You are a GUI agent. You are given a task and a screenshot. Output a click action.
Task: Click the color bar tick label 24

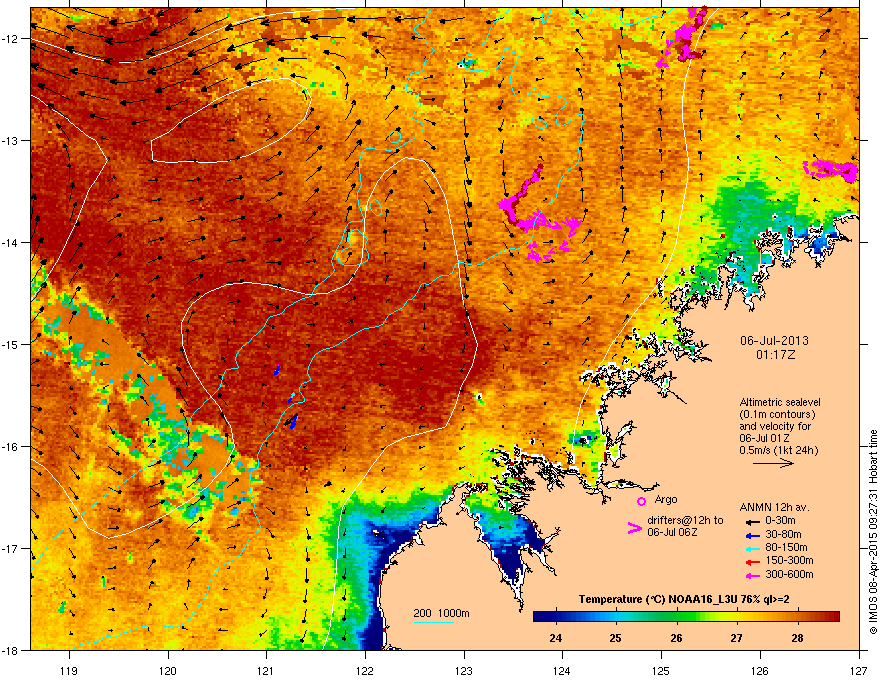[x=556, y=638]
